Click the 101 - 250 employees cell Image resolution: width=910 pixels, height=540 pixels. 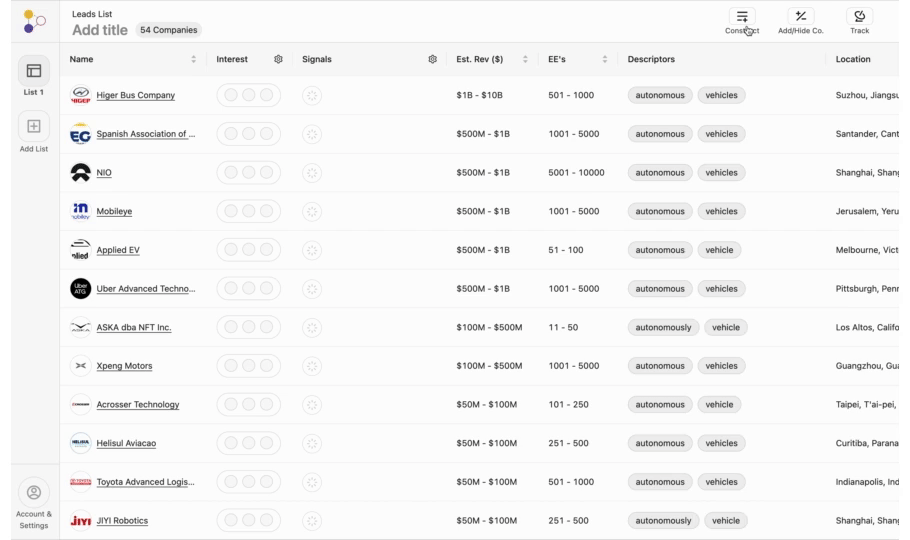568,405
